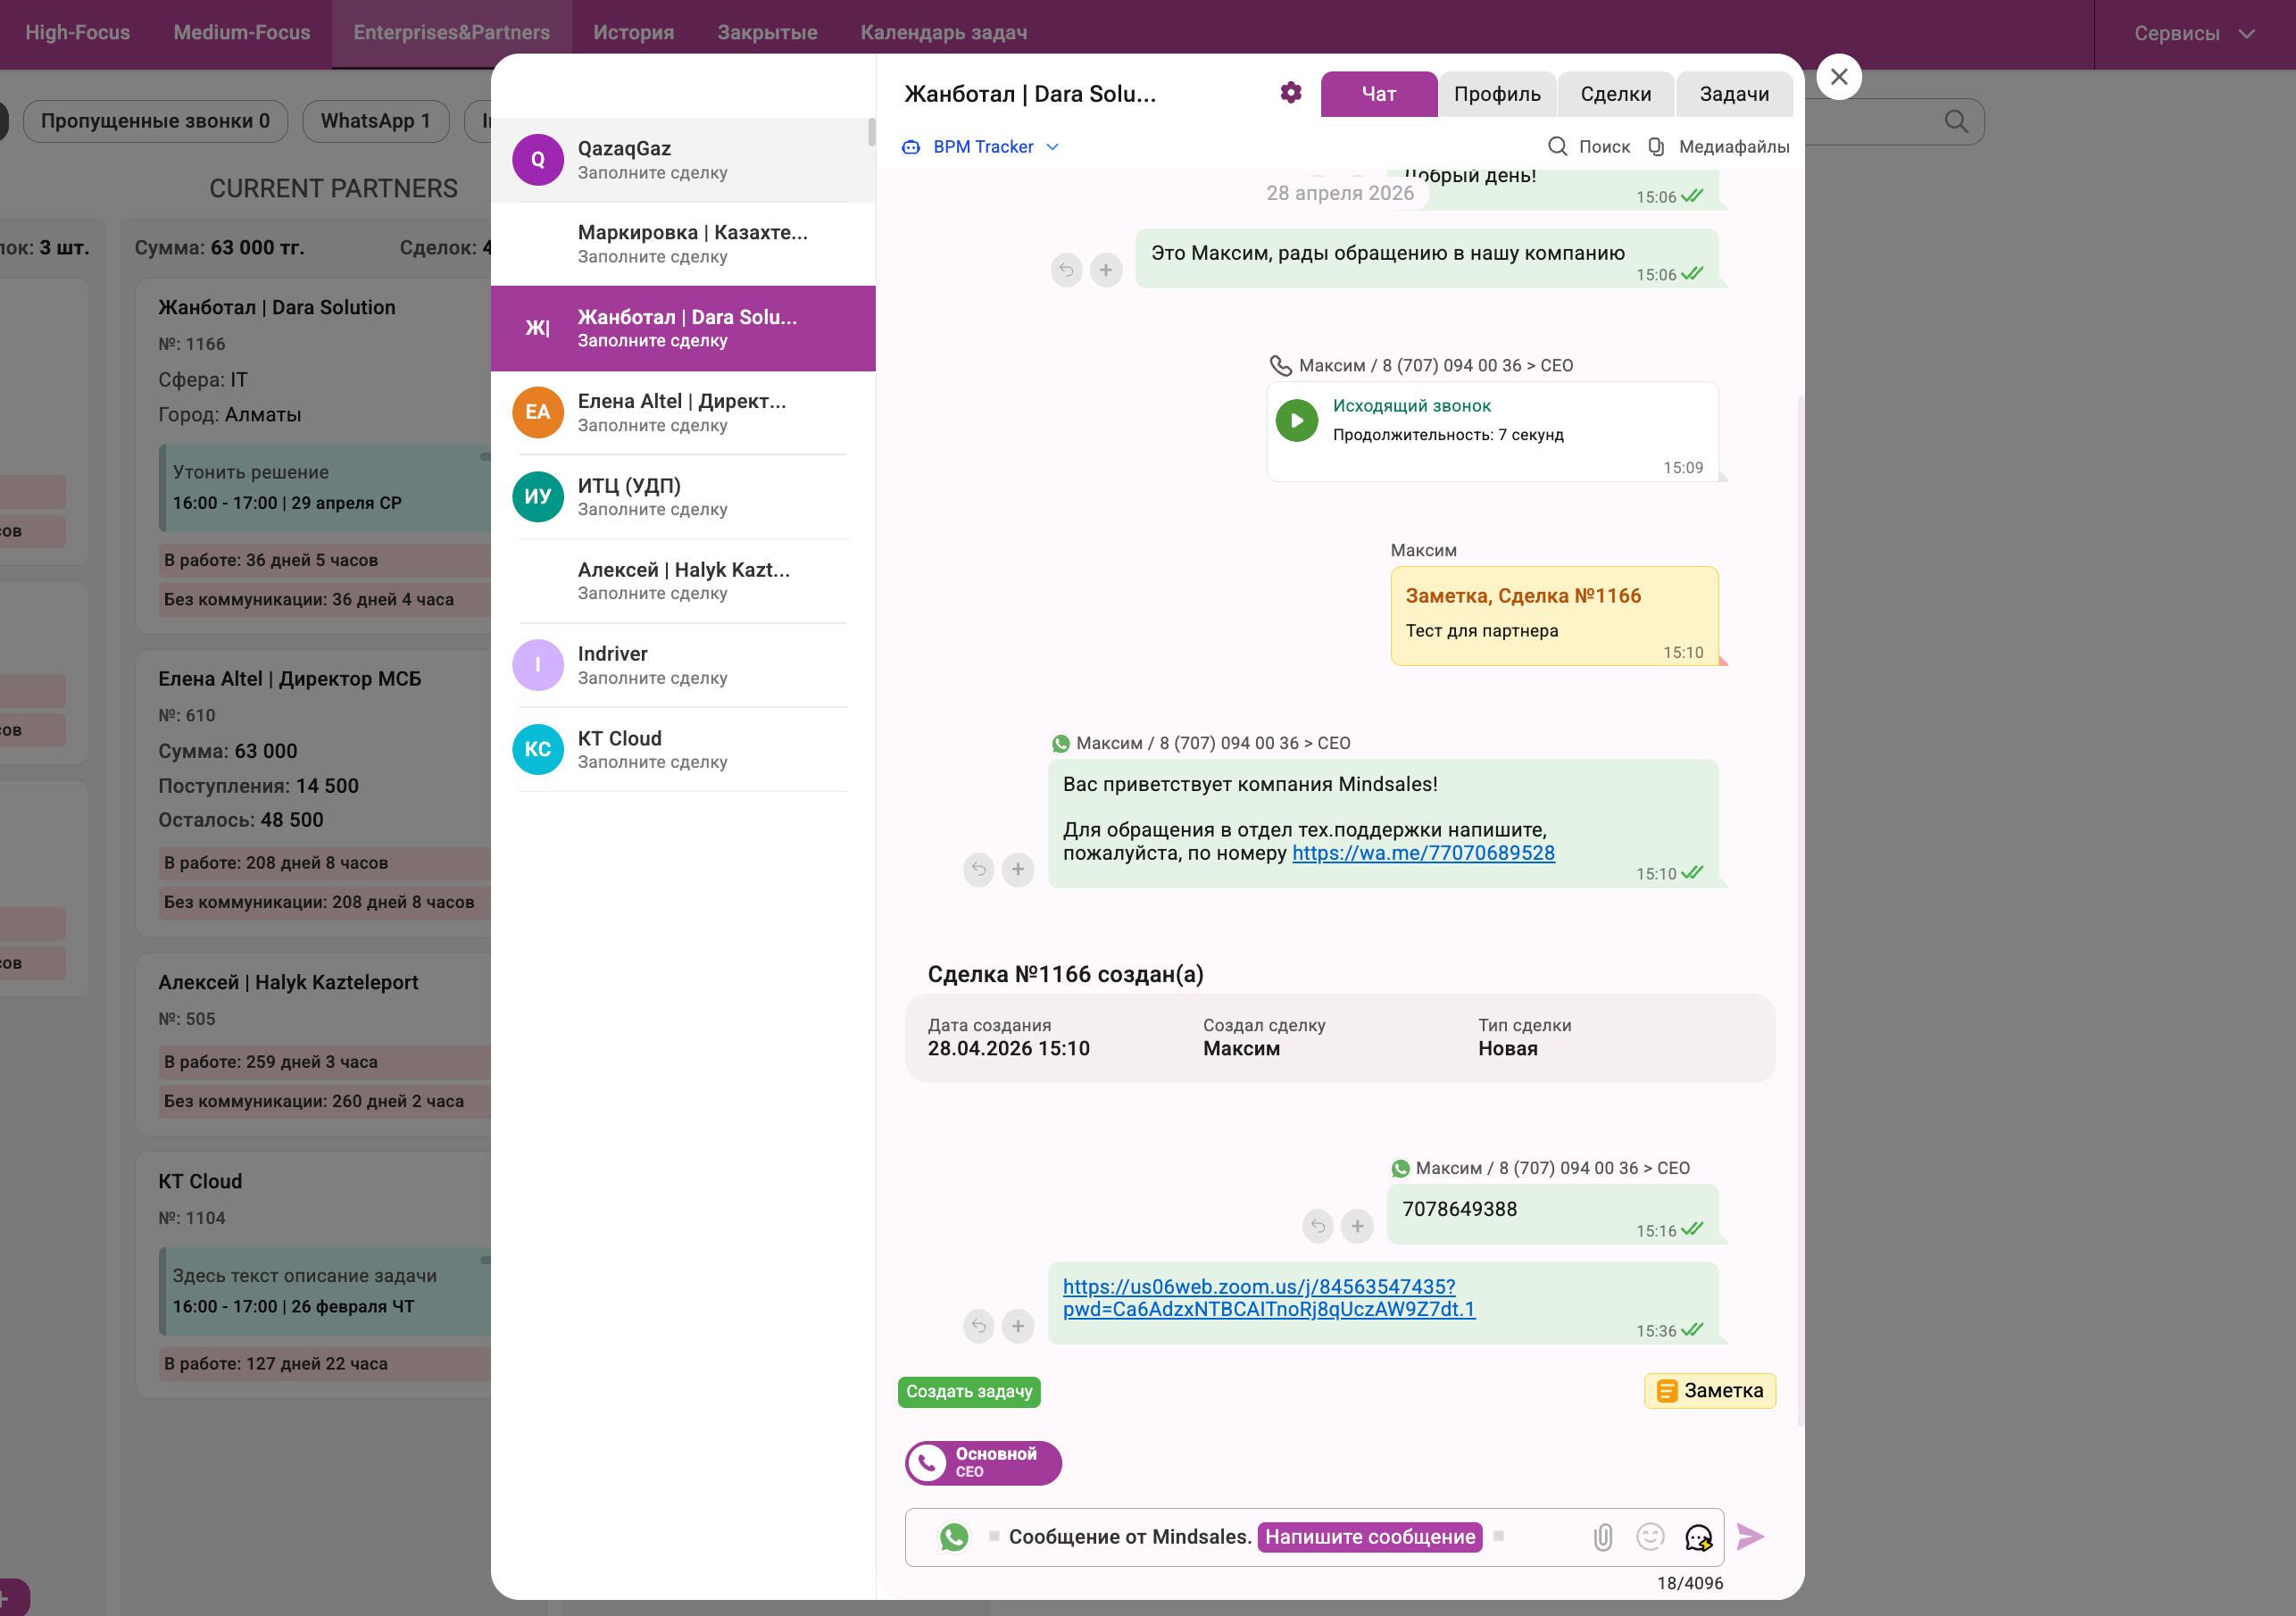2296x1616 pixels.
Task: Select QazaqGaz chat in list
Action: pos(682,160)
